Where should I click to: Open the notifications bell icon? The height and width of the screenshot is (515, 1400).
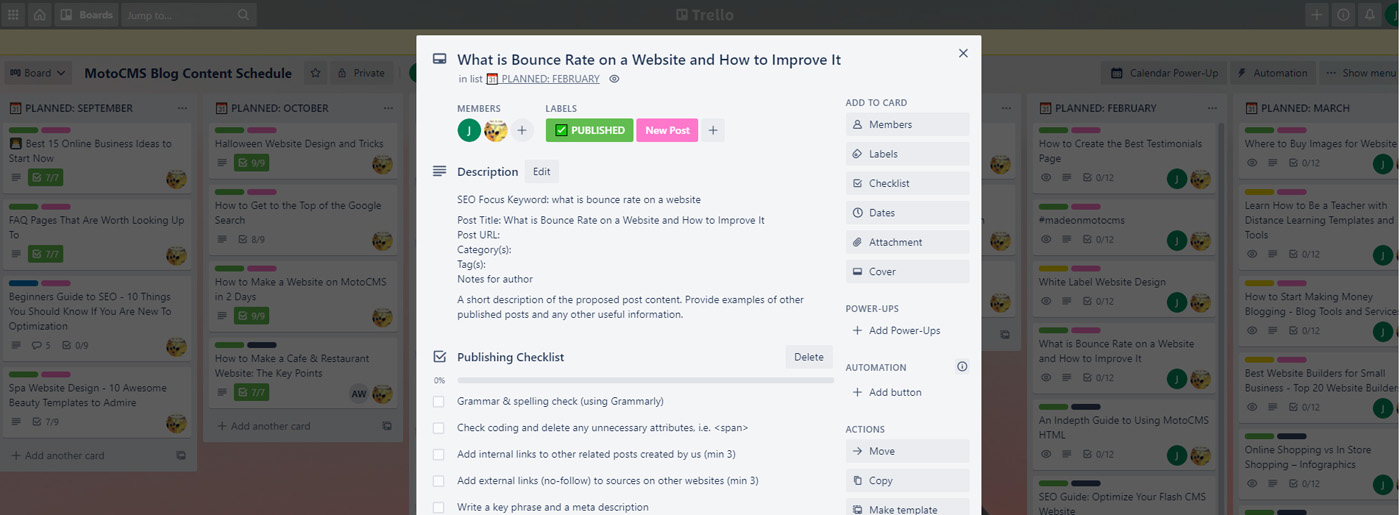[1369, 15]
